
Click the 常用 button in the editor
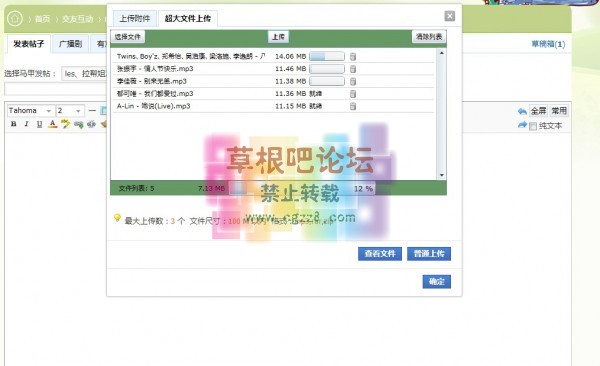coord(559,111)
